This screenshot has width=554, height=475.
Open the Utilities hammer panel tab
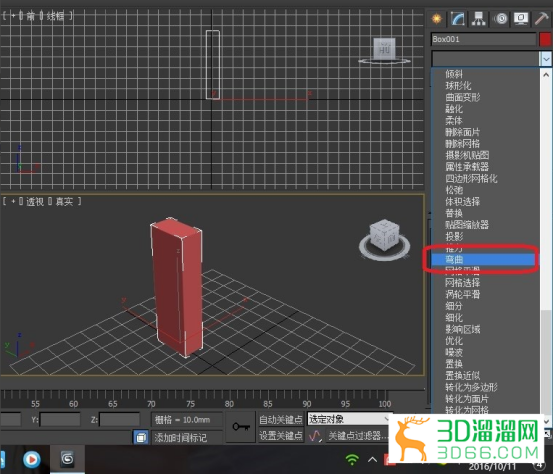pos(542,18)
